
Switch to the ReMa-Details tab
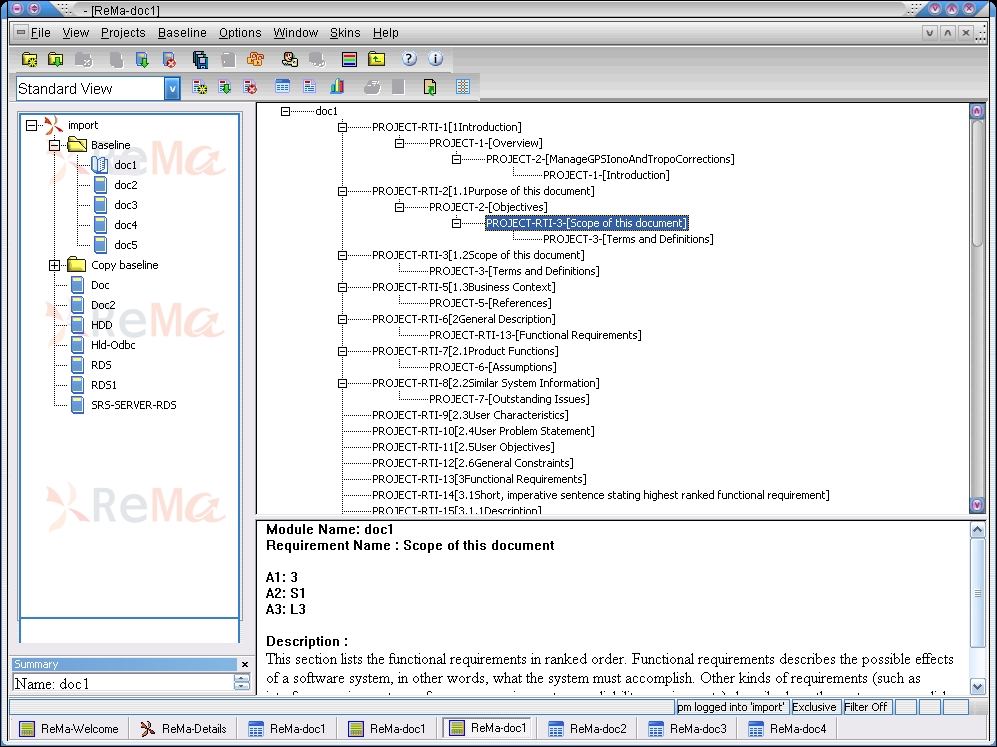point(184,729)
